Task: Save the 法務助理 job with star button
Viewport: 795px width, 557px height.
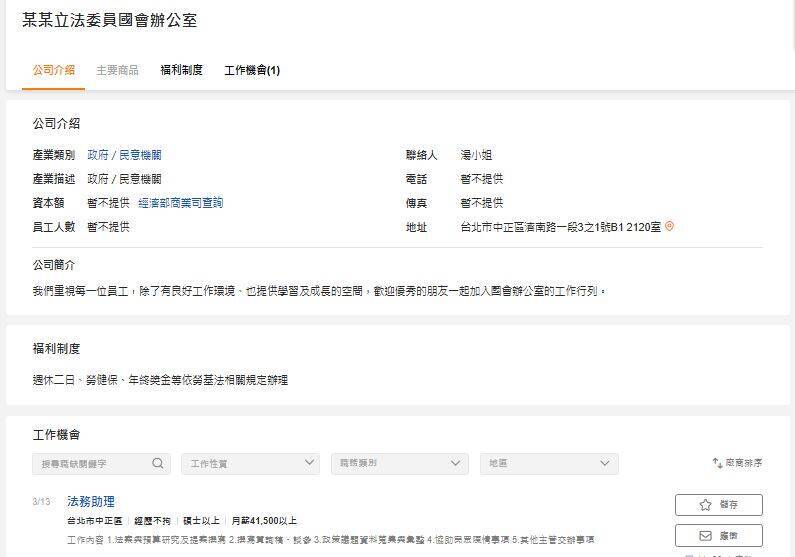Action: click(x=718, y=505)
